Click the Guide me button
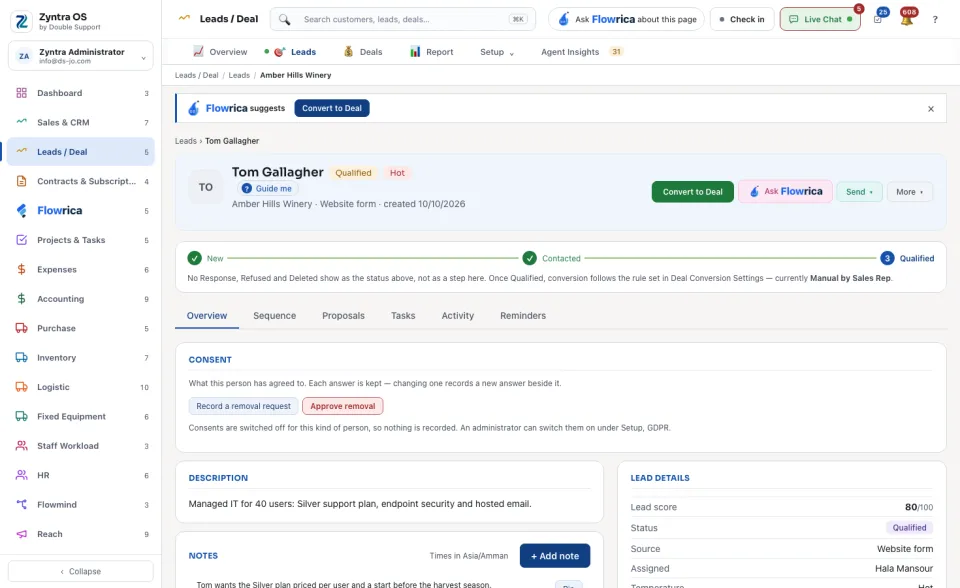This screenshot has width=960, height=588. point(267,189)
